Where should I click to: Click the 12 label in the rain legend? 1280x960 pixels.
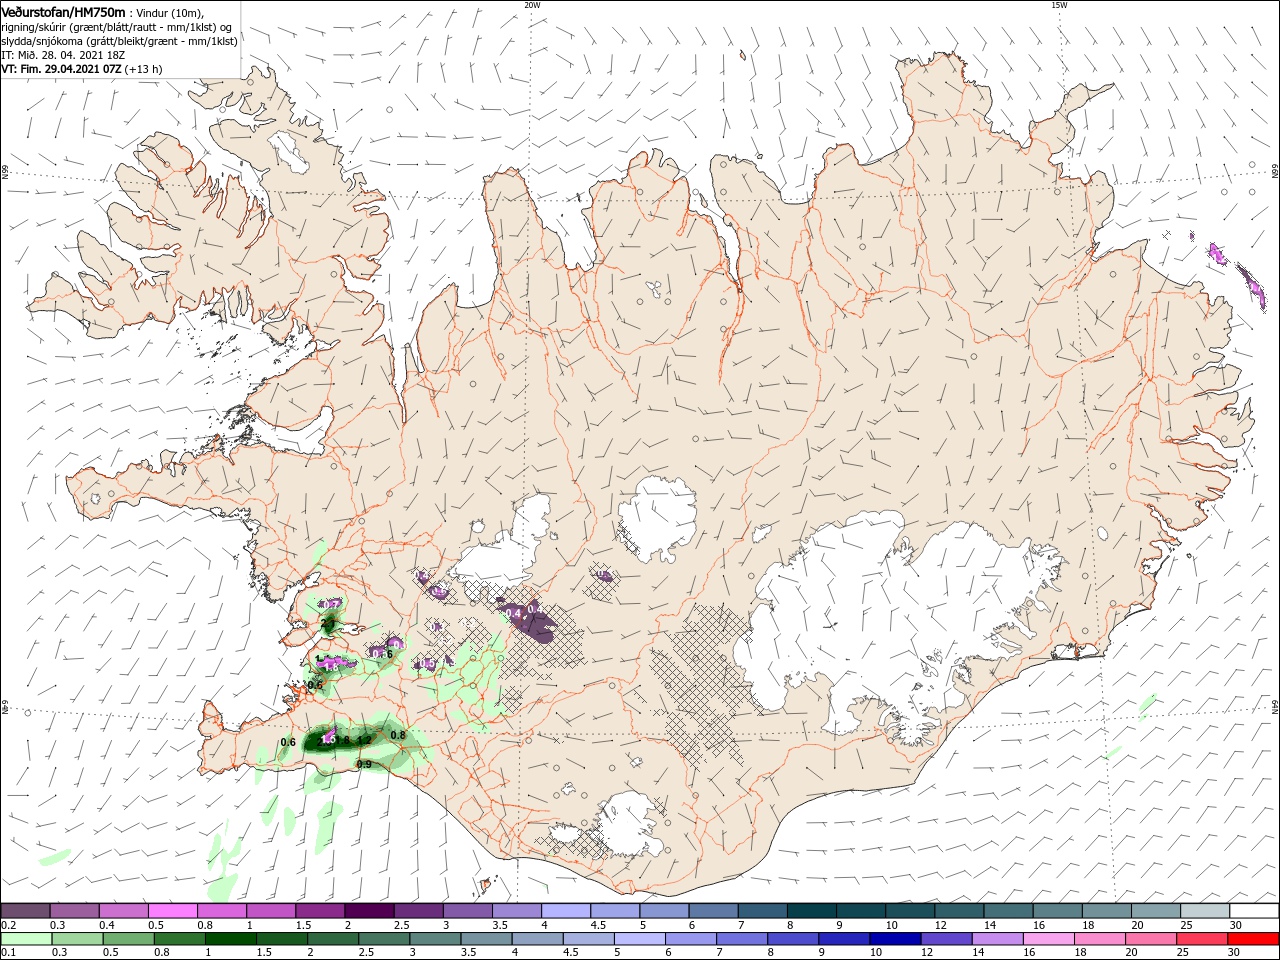[927, 952]
